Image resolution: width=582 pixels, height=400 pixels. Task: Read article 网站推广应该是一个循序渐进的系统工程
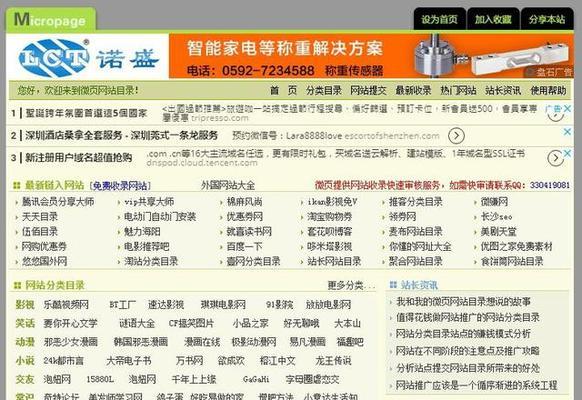(477, 385)
